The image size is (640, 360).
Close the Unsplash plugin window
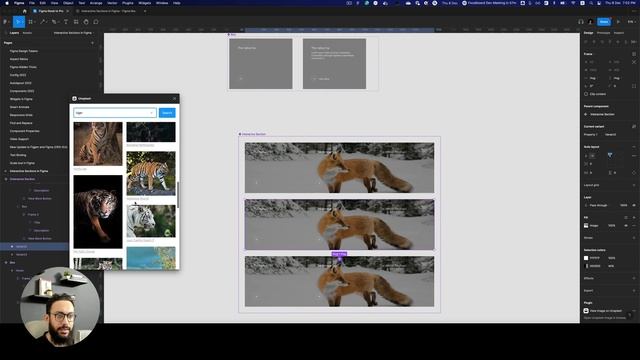175,98
